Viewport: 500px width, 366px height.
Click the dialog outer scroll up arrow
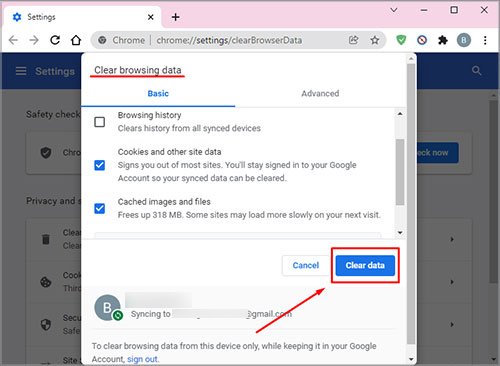point(411,59)
